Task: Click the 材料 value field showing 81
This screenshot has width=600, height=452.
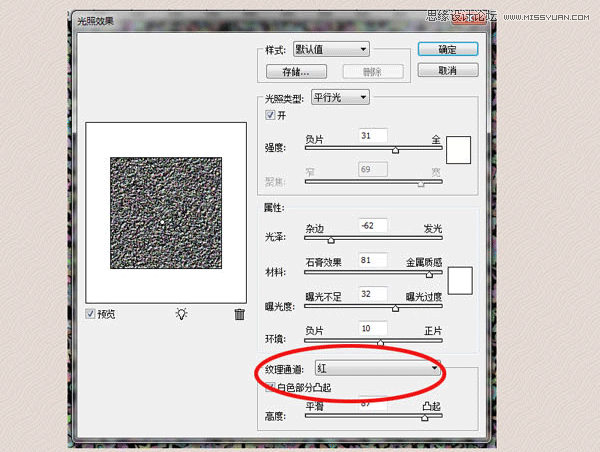Action: 372,260
